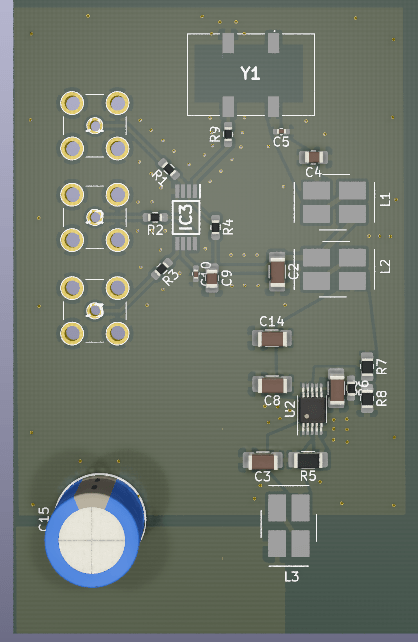Select the Y1 crystal component

click(251, 74)
